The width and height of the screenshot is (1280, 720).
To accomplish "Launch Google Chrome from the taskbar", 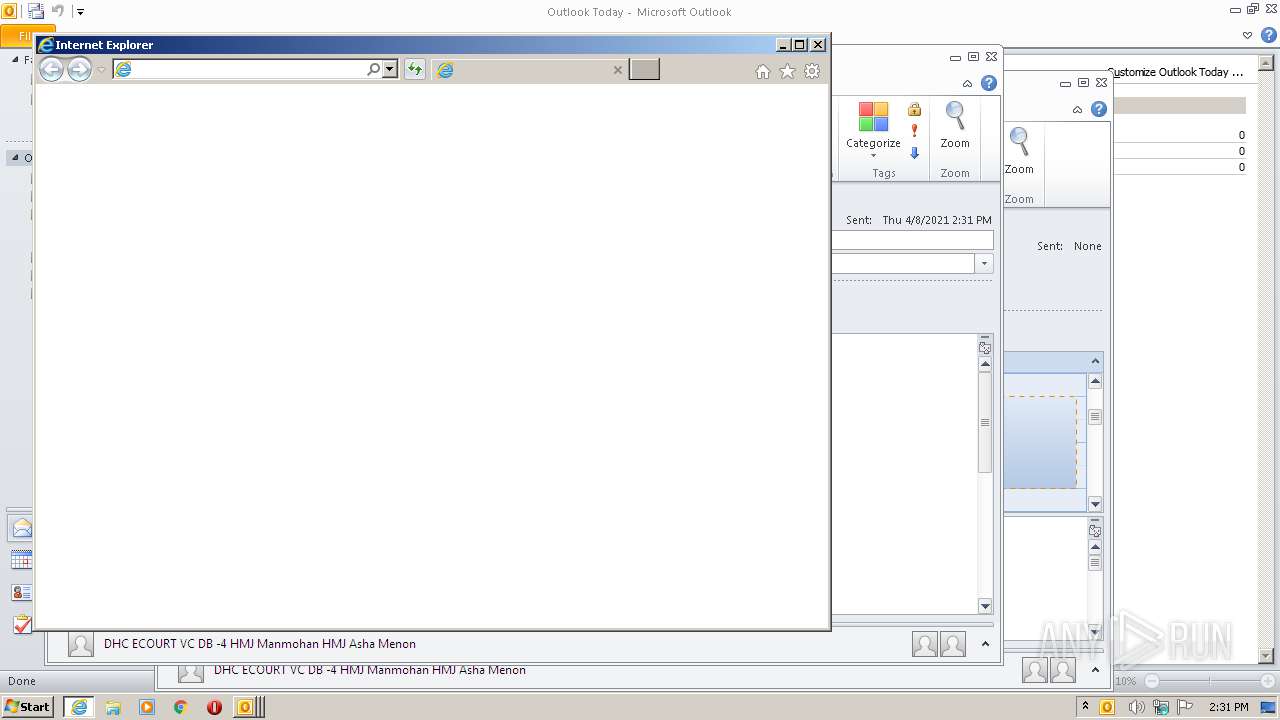I will (x=181, y=707).
